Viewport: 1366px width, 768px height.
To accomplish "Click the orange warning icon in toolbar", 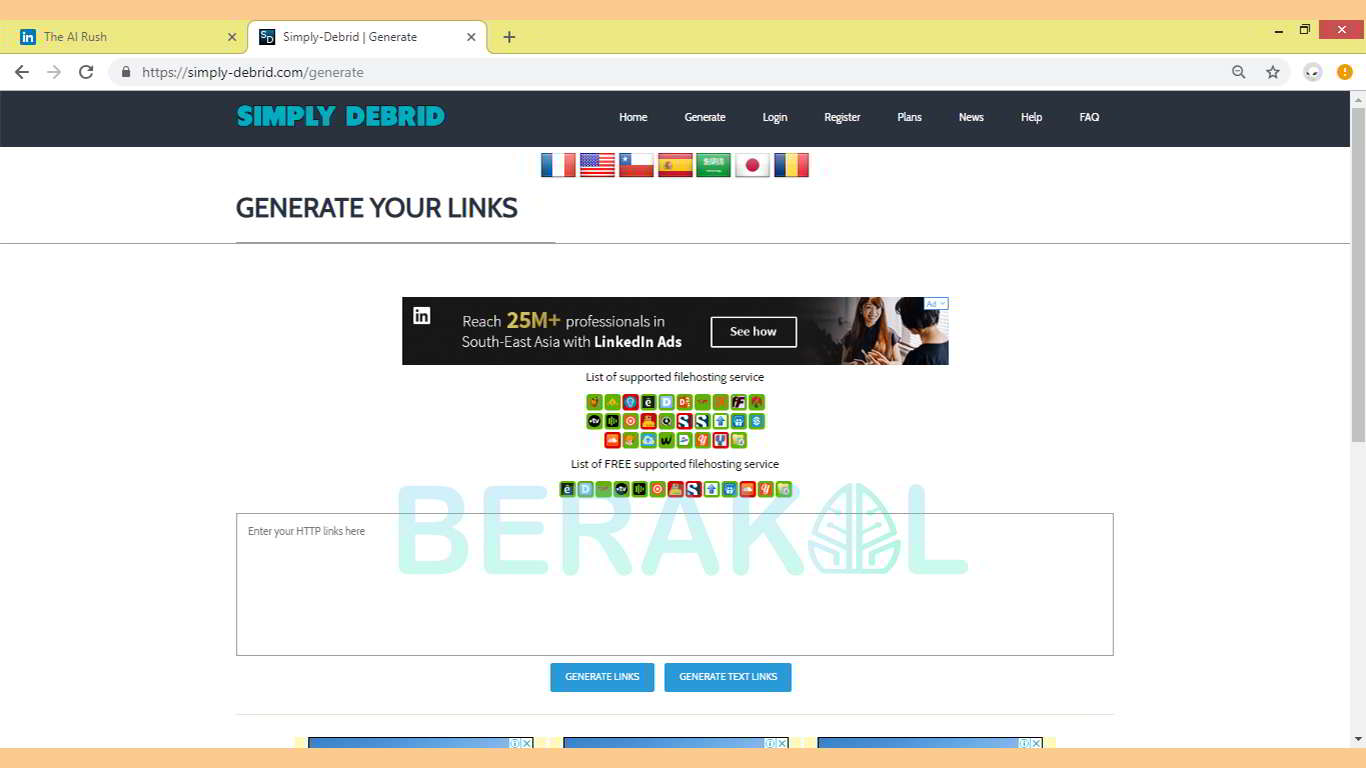I will (x=1345, y=72).
